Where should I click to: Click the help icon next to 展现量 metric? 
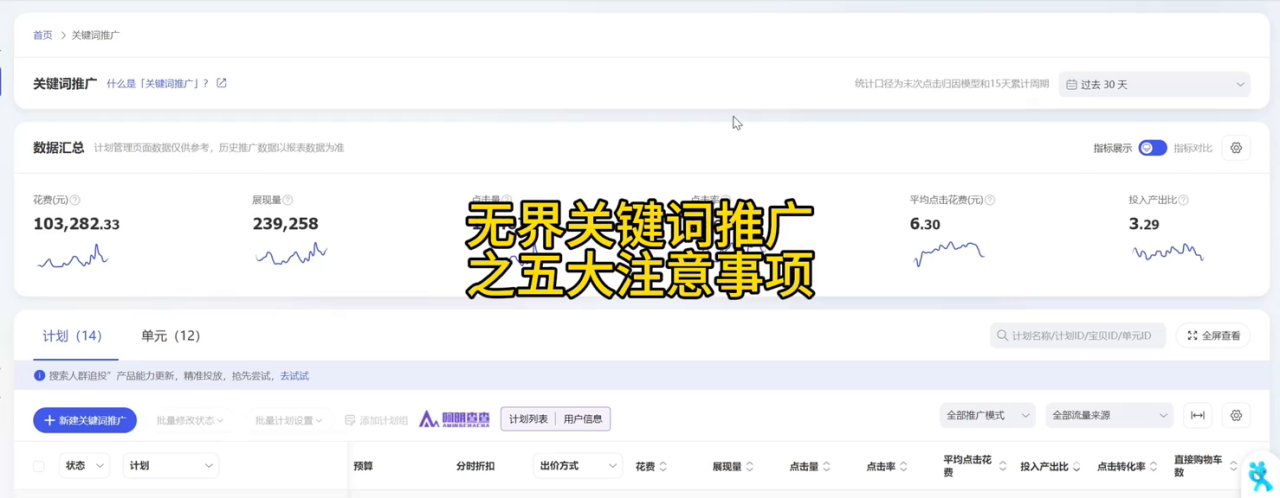pos(288,200)
